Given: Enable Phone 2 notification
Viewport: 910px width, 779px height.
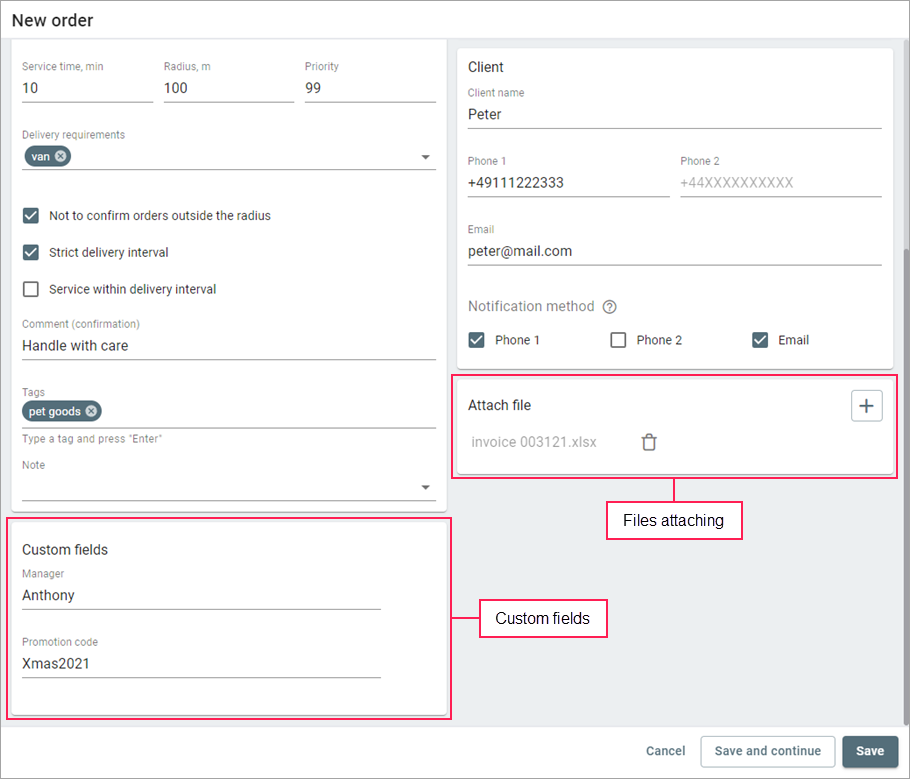Looking at the screenshot, I should point(618,340).
